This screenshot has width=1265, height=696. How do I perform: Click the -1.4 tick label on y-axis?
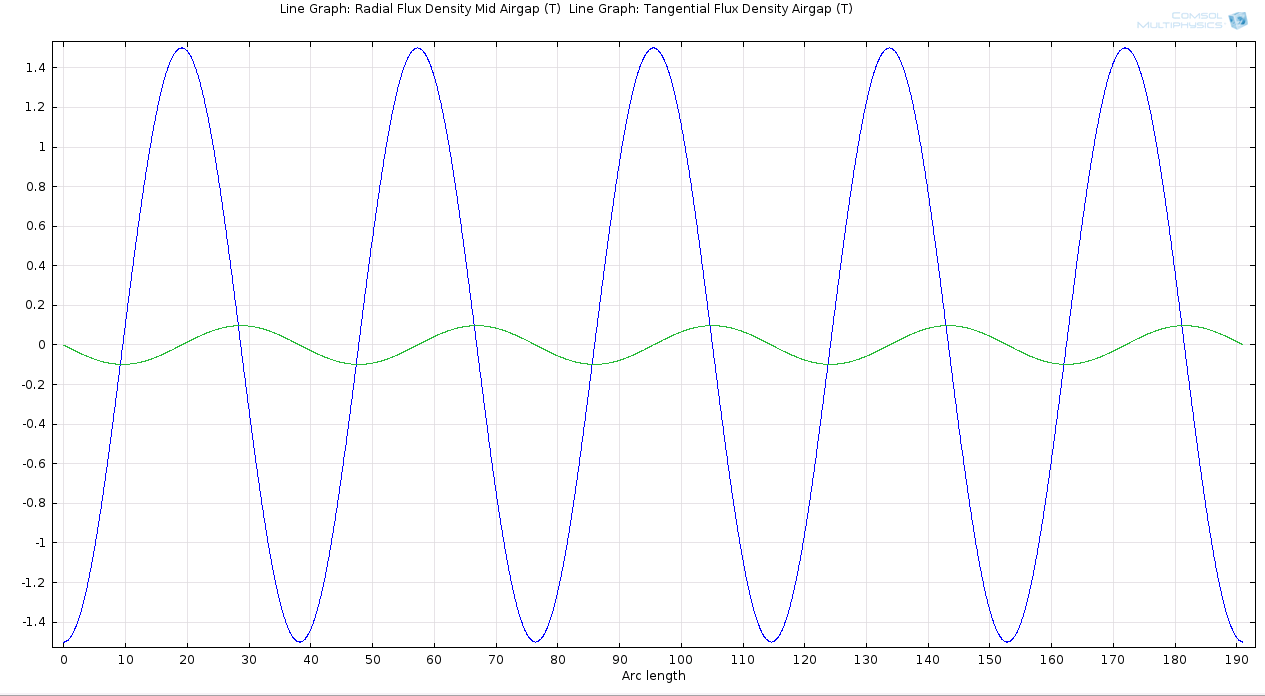tap(32, 622)
